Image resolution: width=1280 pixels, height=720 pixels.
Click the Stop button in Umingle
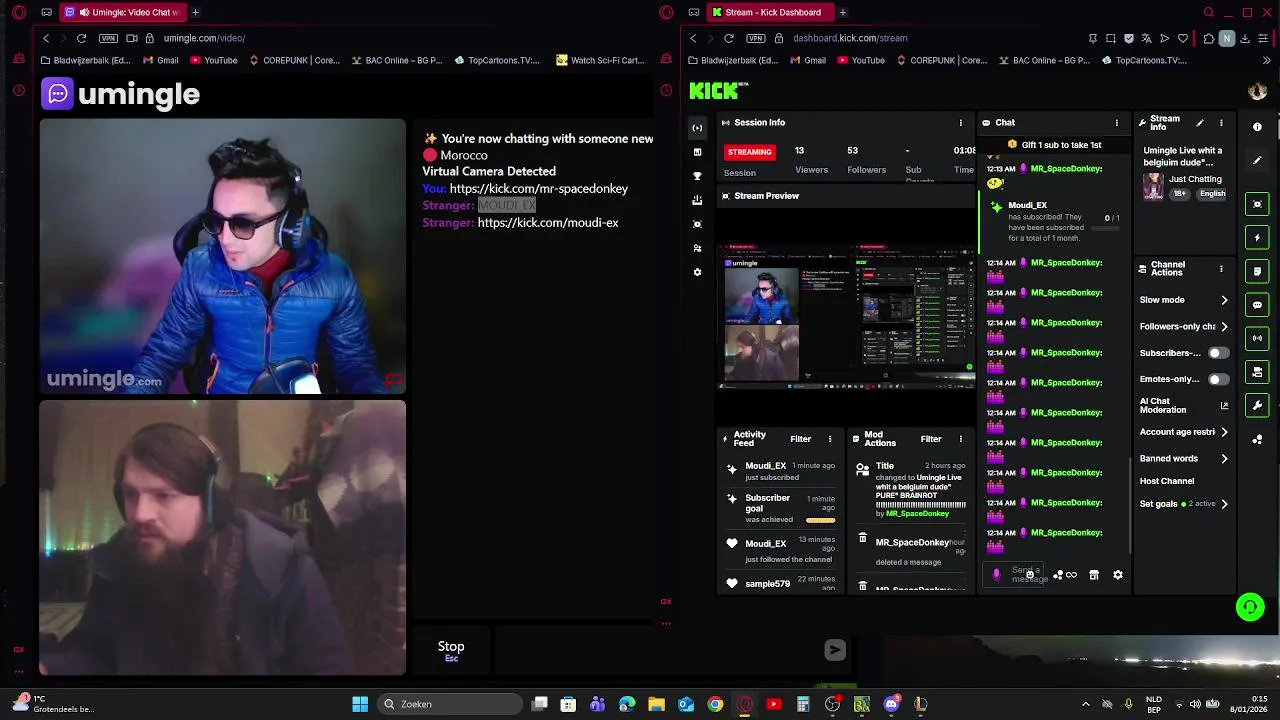coord(451,650)
